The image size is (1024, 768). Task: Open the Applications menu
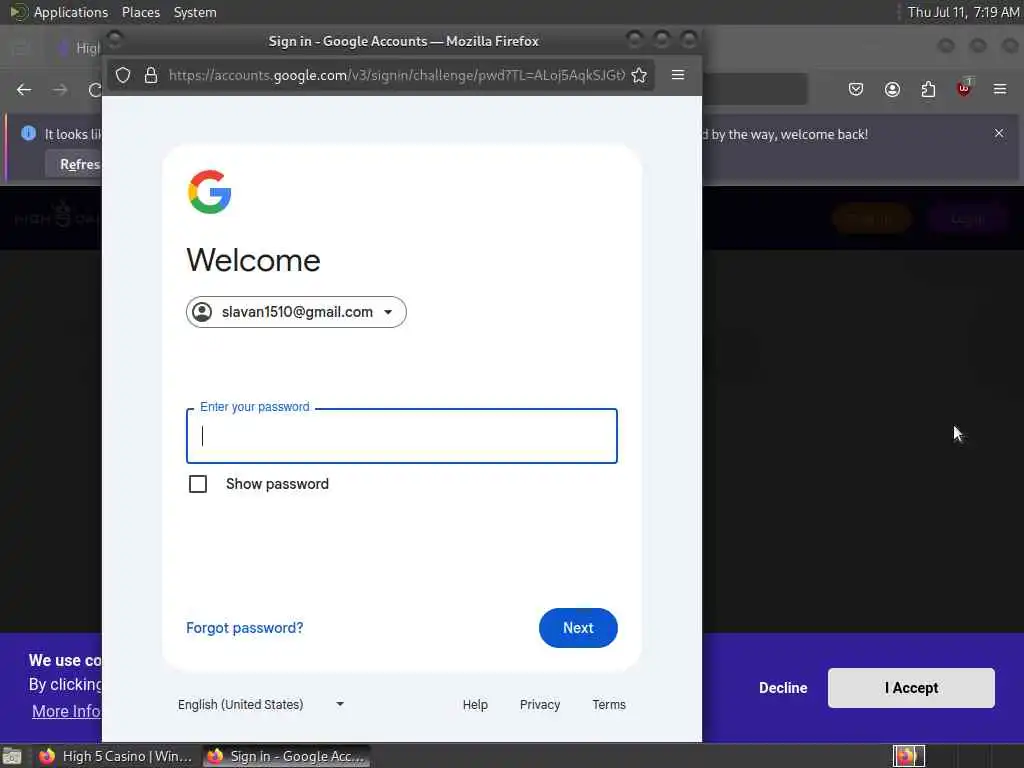point(71,12)
